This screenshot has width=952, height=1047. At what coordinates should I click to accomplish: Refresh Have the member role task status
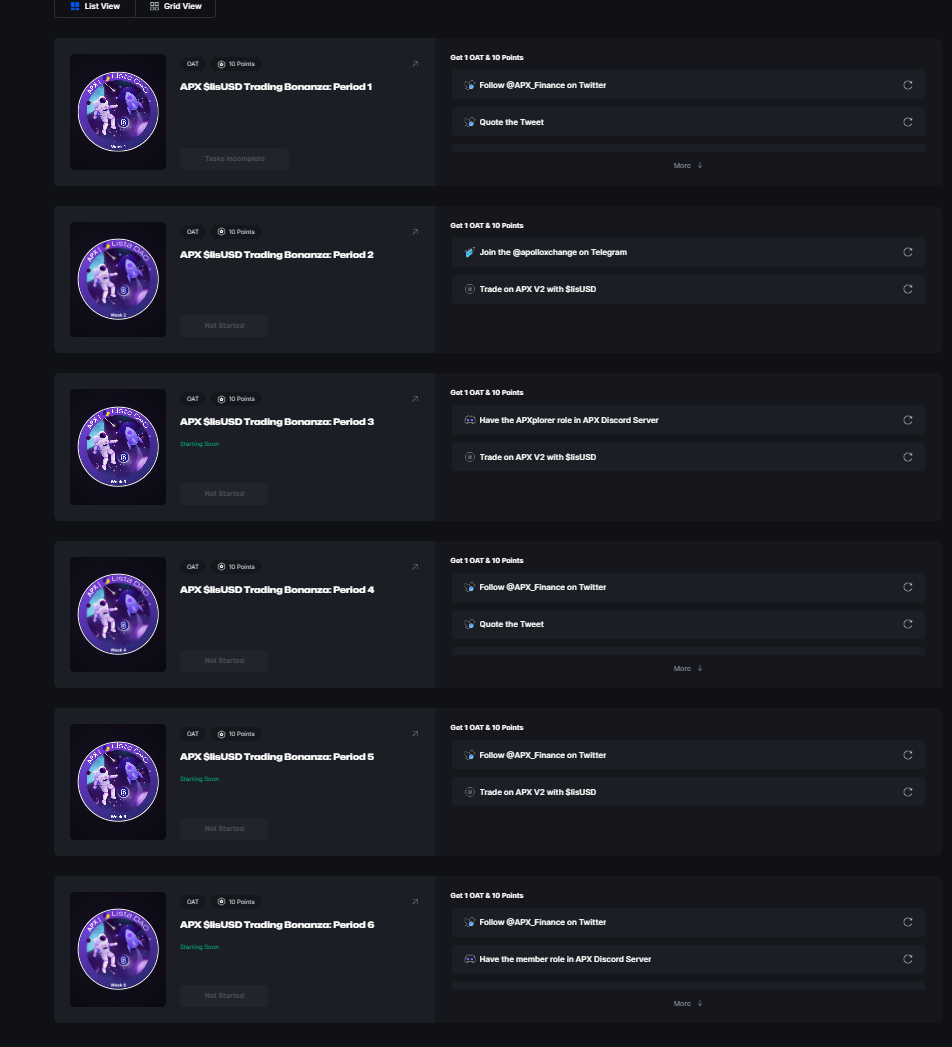tap(907, 959)
